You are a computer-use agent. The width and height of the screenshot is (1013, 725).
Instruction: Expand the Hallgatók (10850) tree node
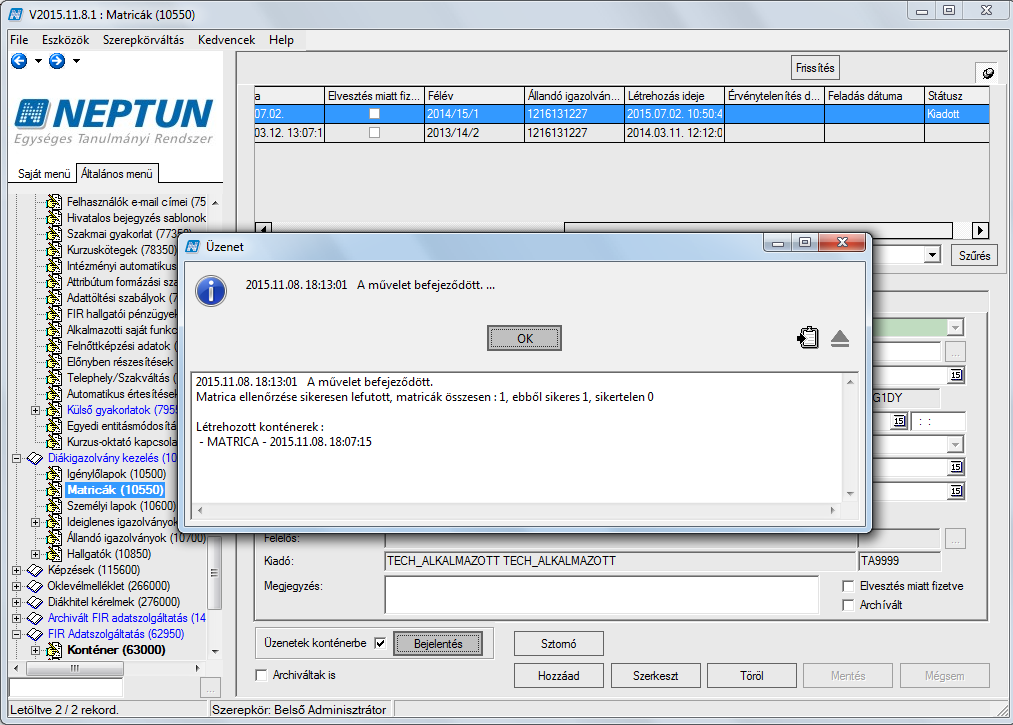click(x=36, y=554)
